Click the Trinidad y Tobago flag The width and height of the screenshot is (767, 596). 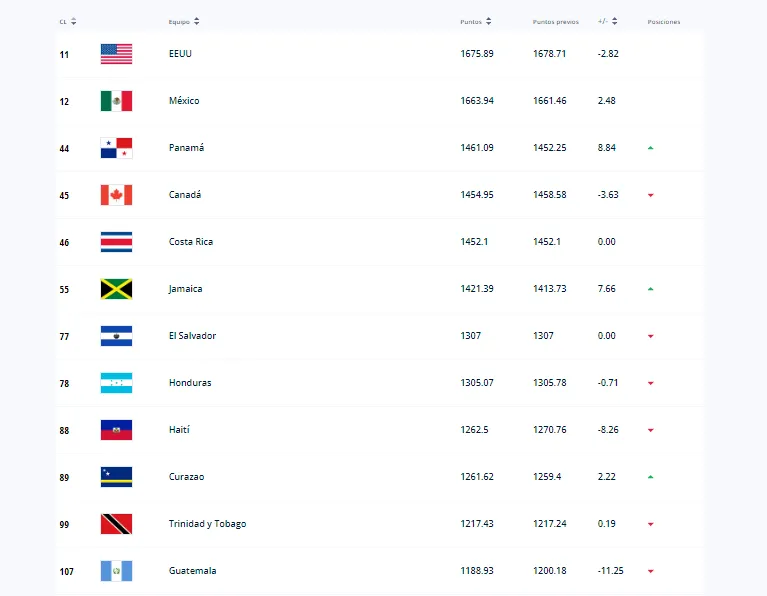coord(116,524)
